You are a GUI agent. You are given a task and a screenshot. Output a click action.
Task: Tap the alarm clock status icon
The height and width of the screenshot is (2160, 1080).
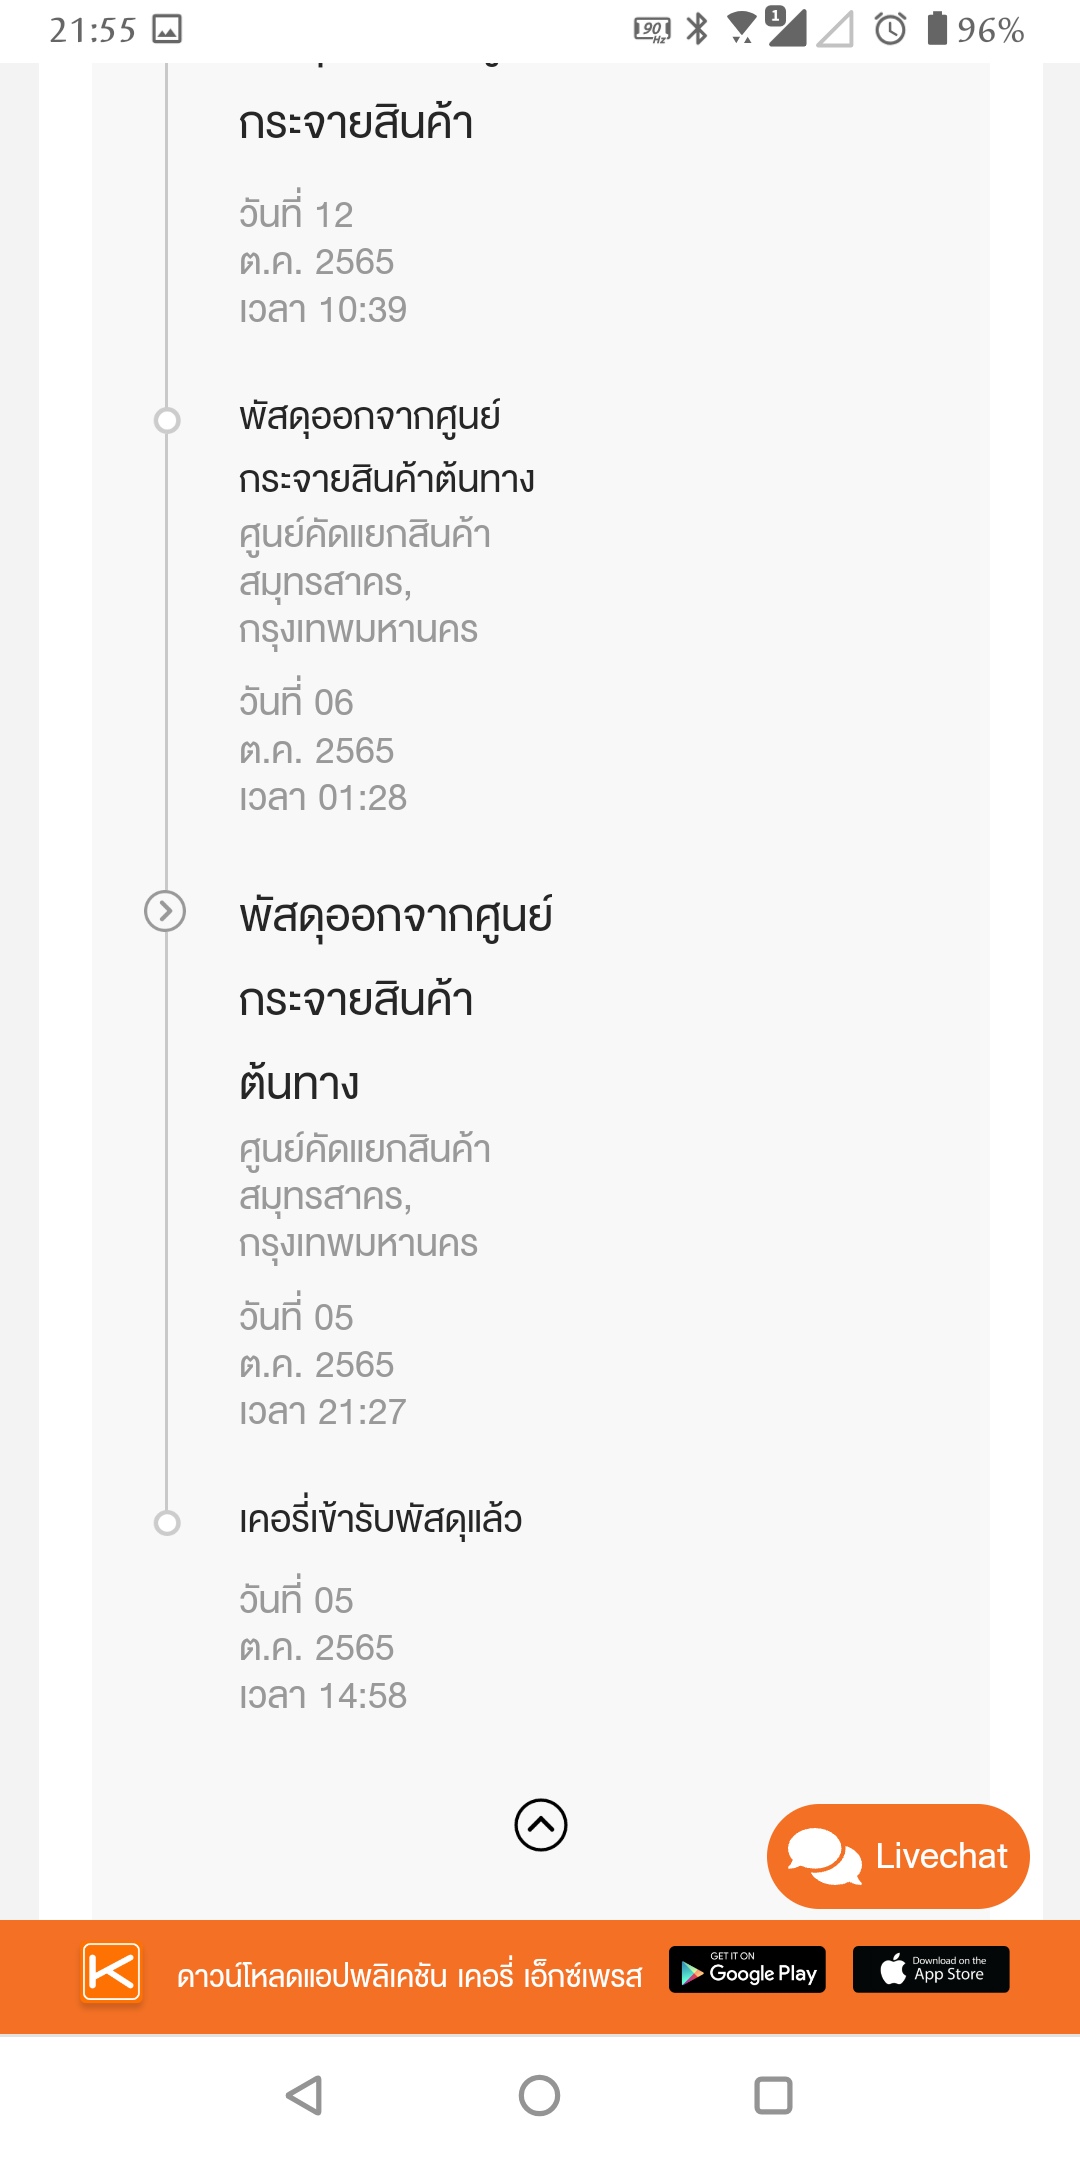[x=890, y=29]
